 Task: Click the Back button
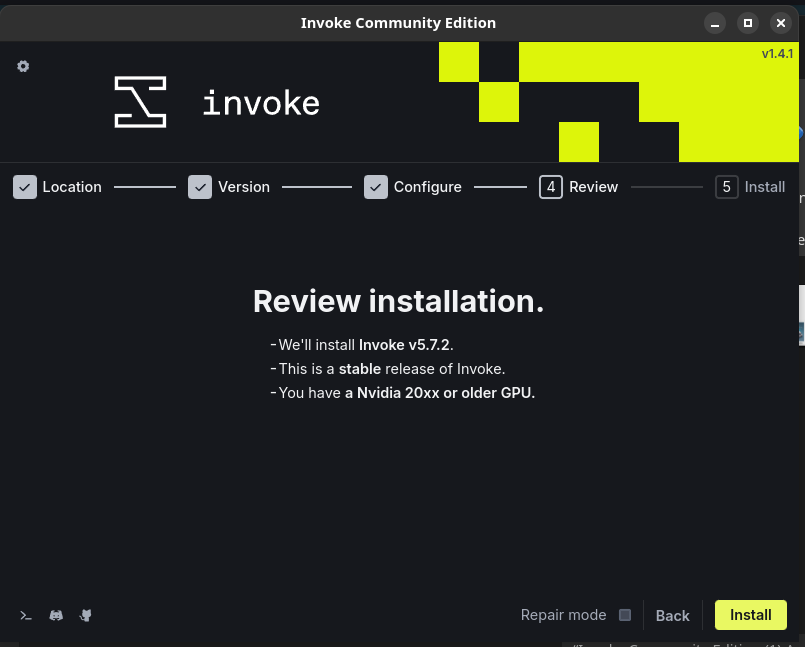[x=673, y=615]
